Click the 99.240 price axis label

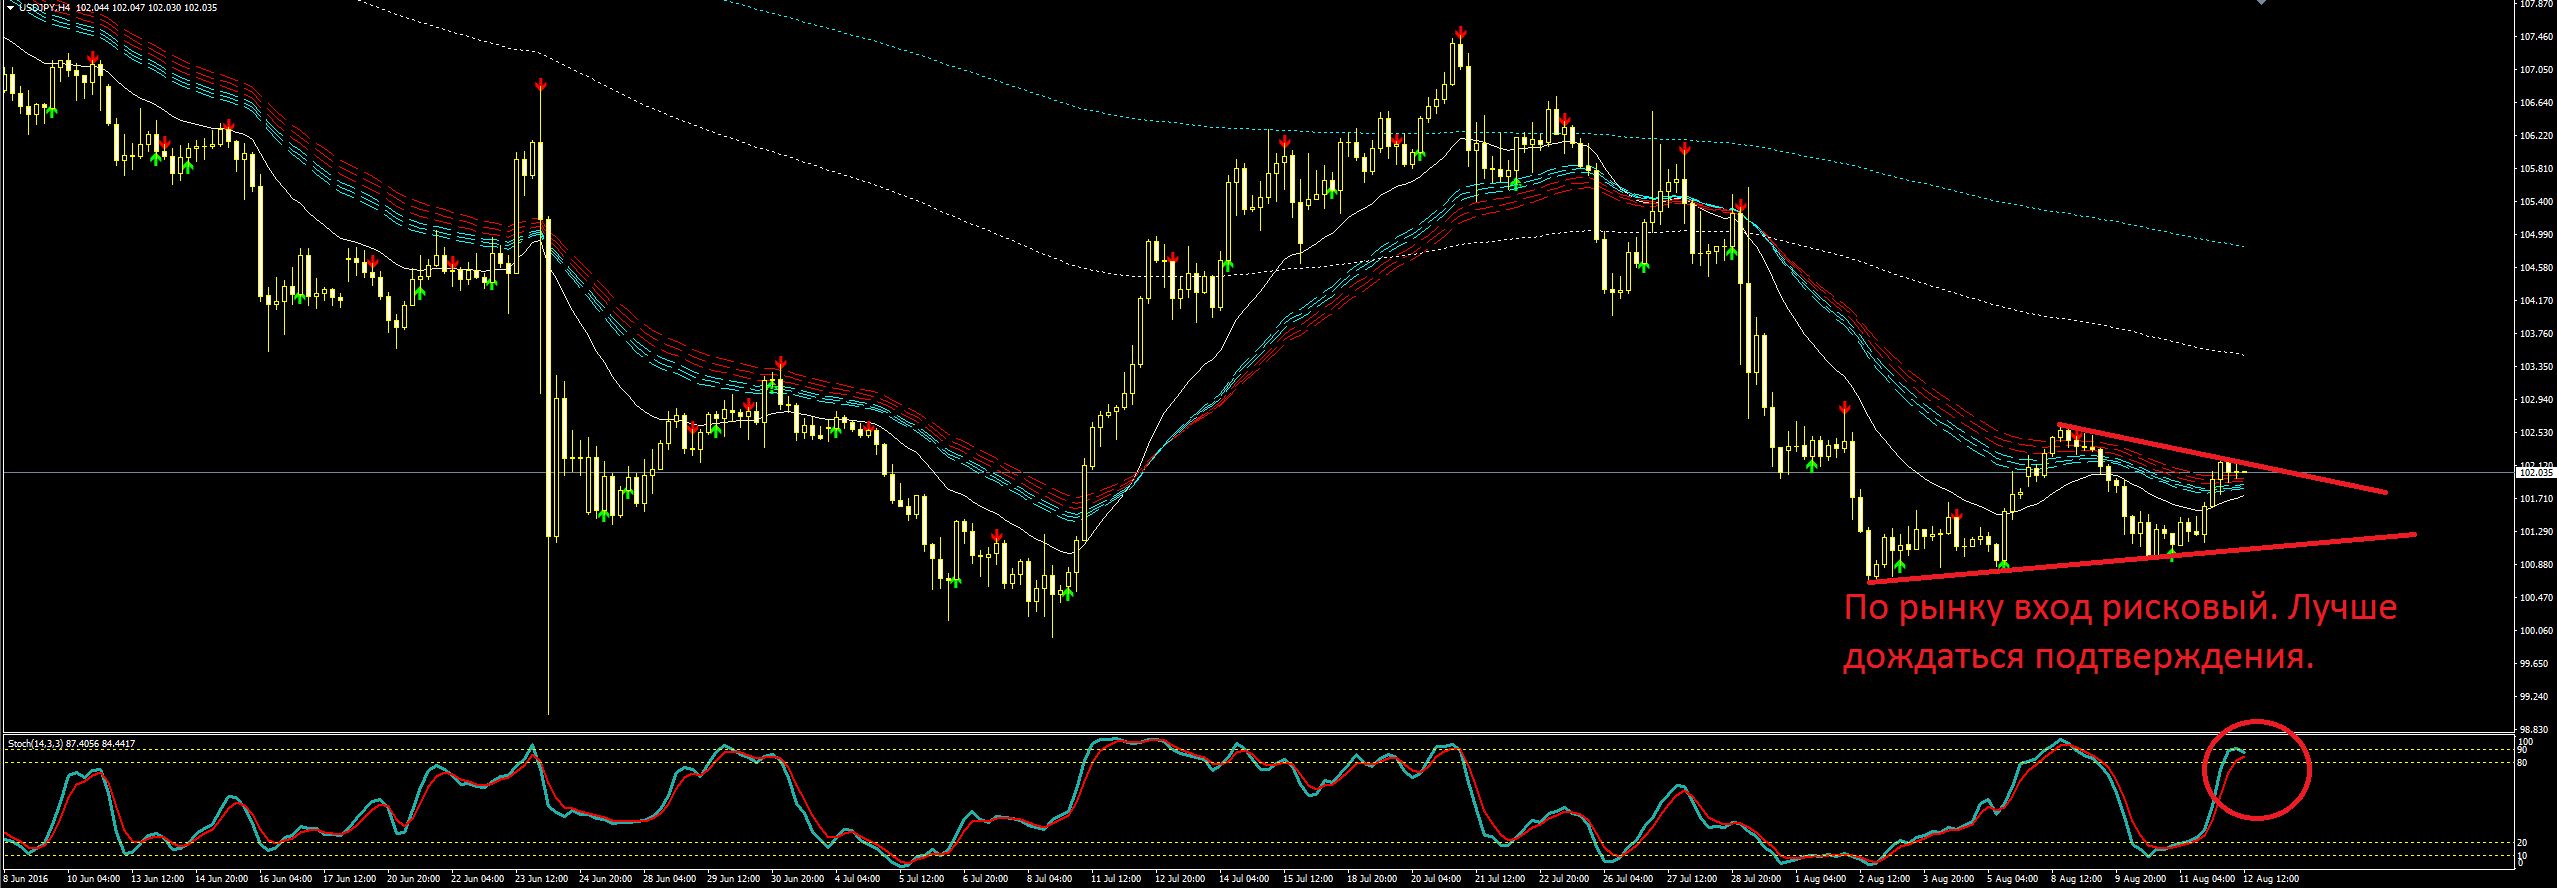point(2536,697)
